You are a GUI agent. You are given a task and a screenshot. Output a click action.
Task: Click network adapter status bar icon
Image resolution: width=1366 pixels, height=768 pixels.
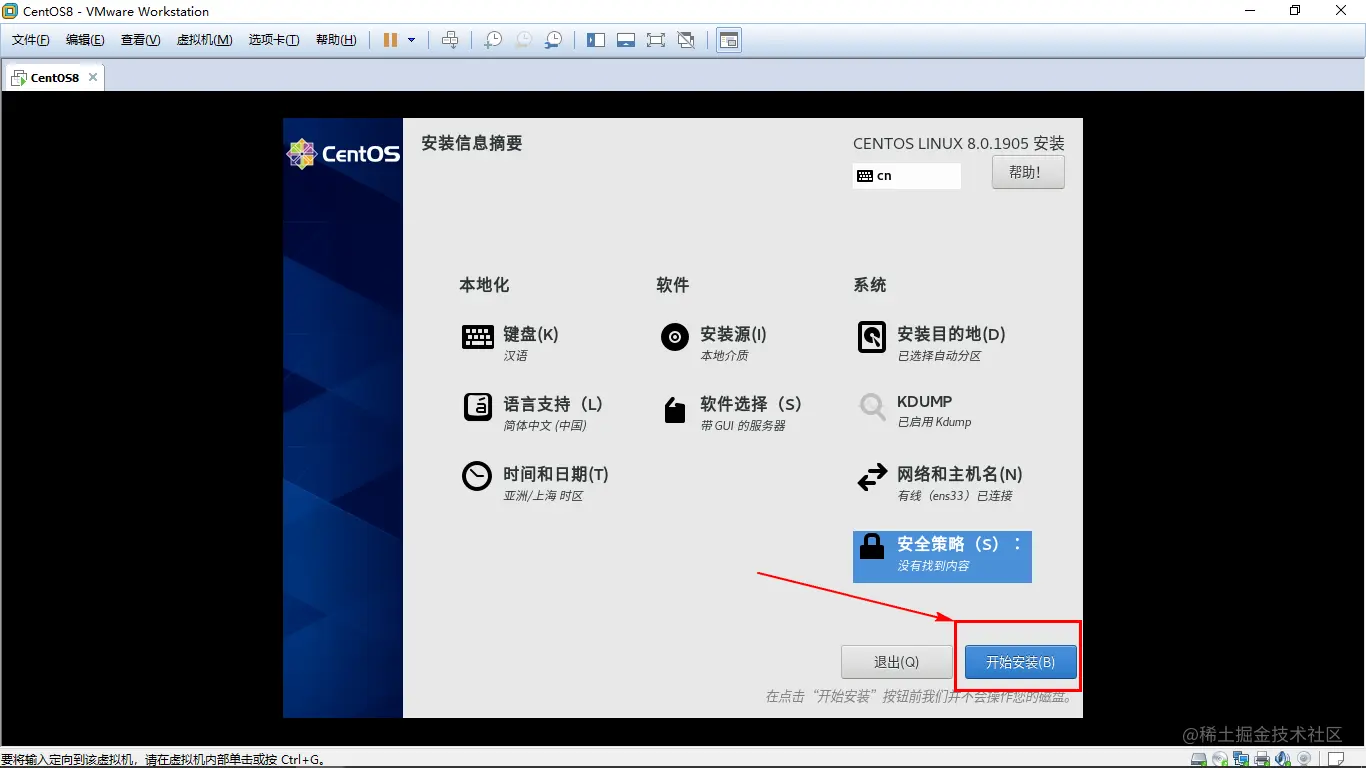click(1241, 759)
